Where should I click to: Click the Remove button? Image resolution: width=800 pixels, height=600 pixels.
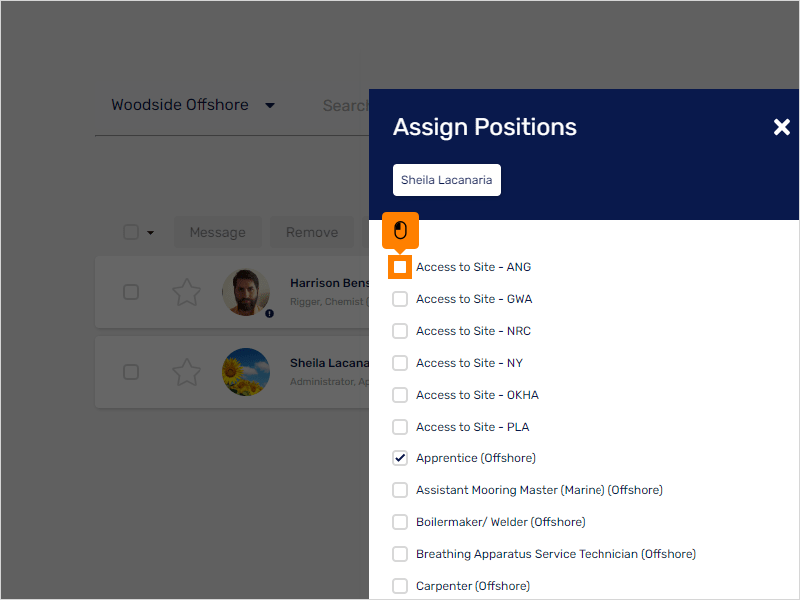[x=312, y=233]
